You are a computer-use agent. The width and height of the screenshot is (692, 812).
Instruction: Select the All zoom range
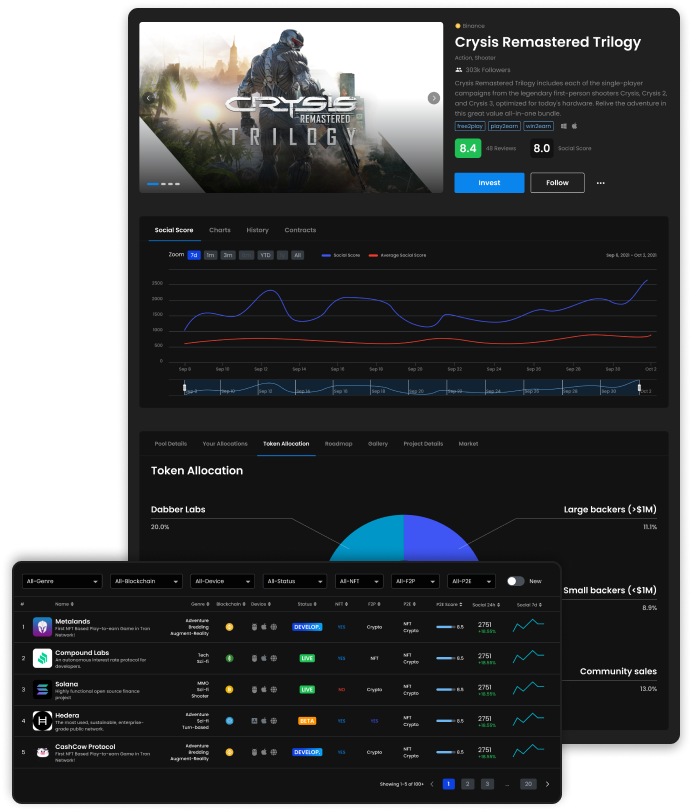(x=298, y=255)
